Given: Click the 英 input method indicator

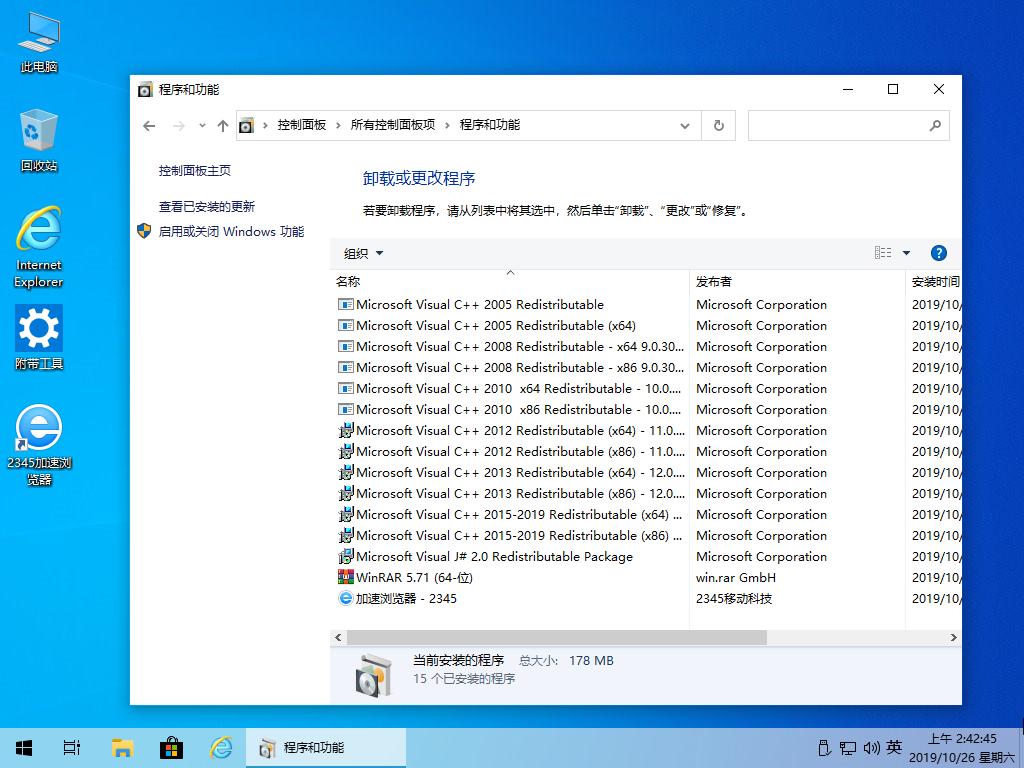Looking at the screenshot, I should [x=894, y=748].
